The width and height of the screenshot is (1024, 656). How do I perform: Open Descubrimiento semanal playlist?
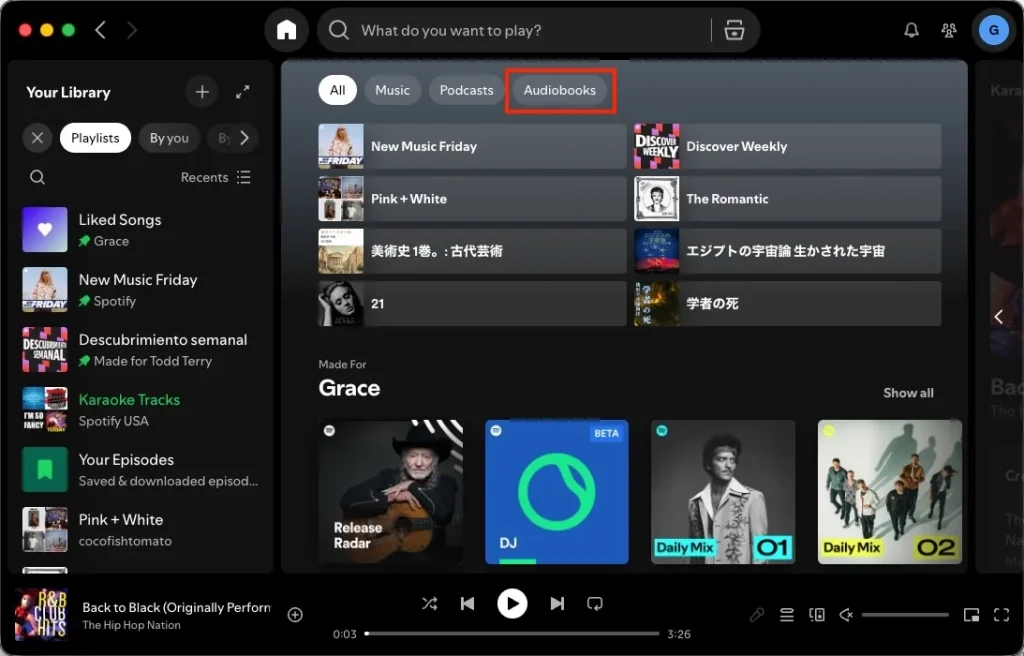(141, 350)
